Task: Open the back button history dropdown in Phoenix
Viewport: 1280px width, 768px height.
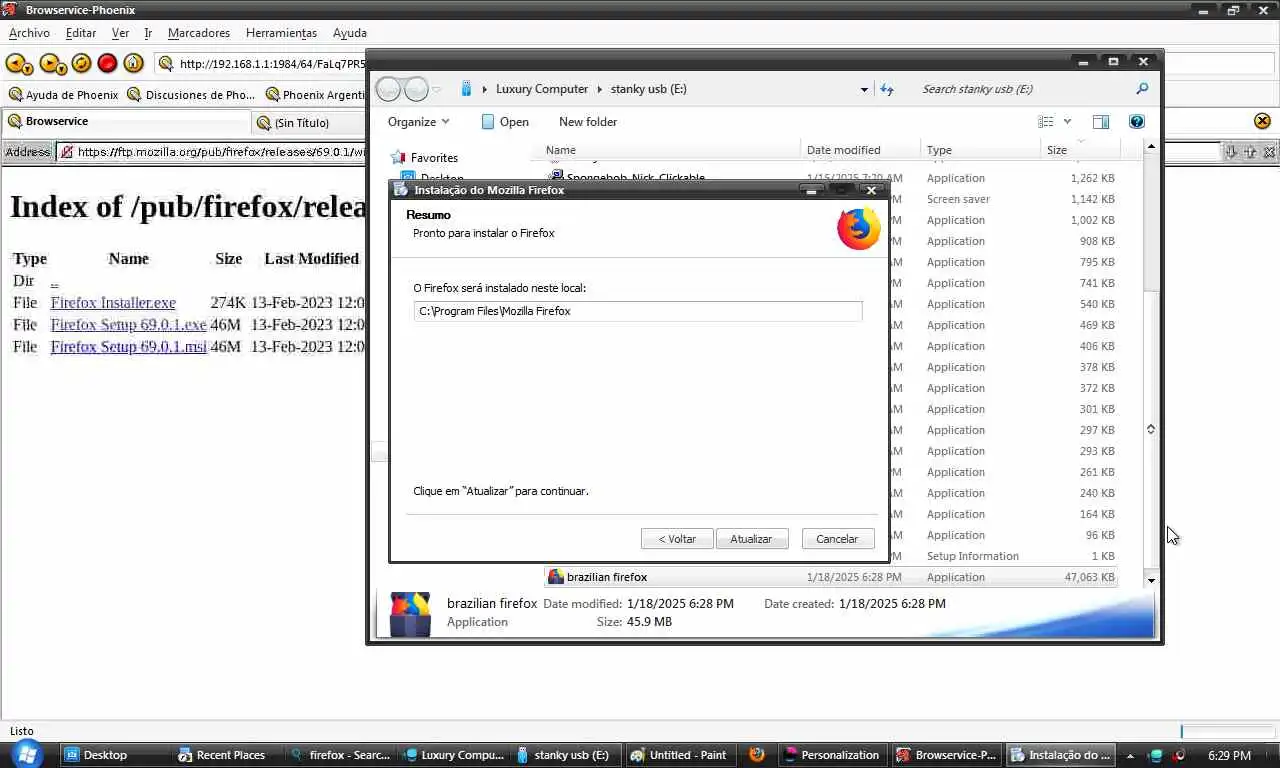Action: (x=28, y=69)
